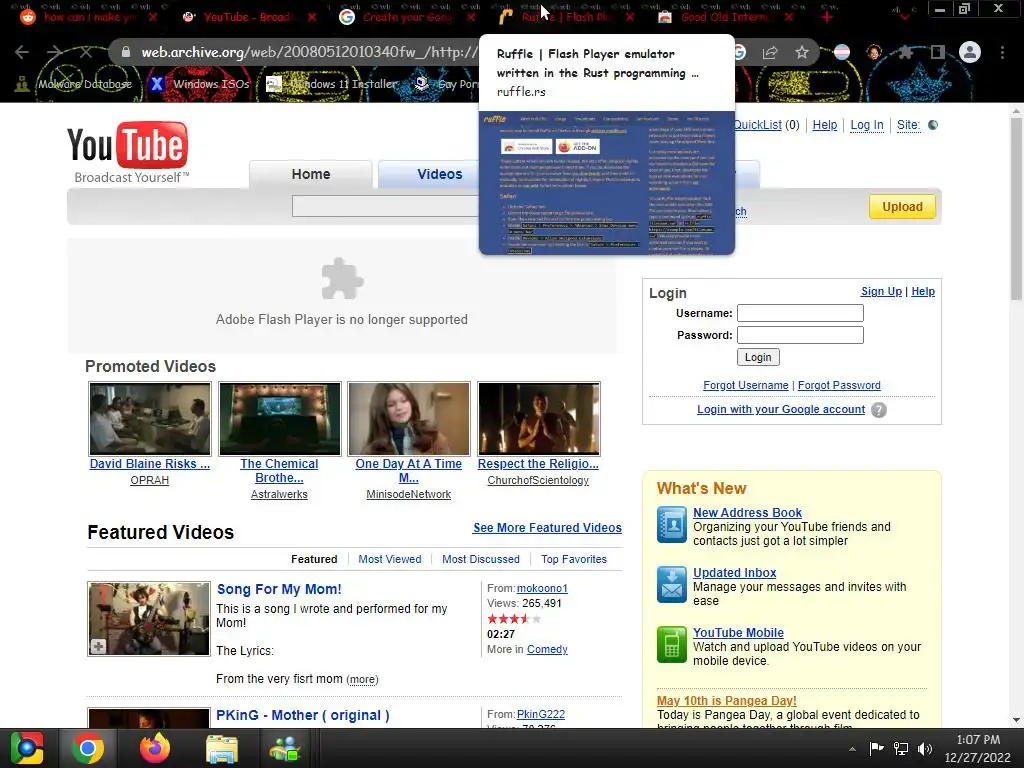1024x768 pixels.
Task: Click See More Featured Videos link
Action: [547, 528]
